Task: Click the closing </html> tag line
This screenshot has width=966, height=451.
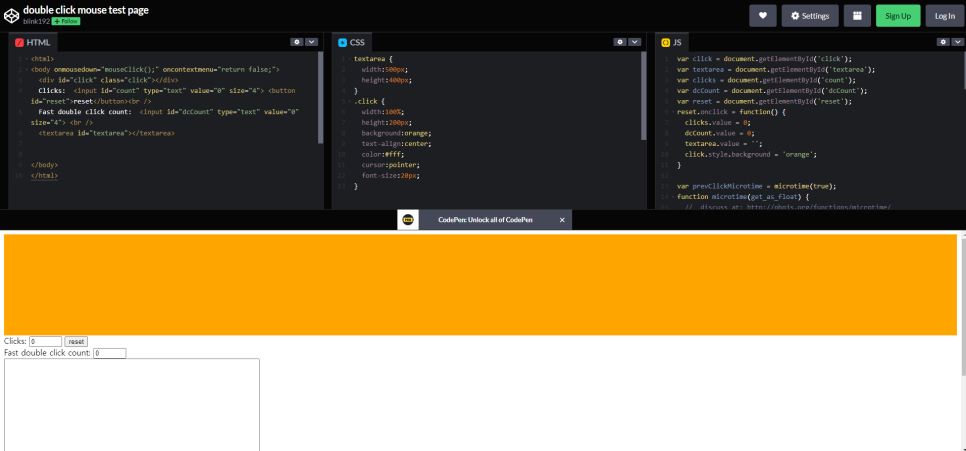Action: [44, 176]
